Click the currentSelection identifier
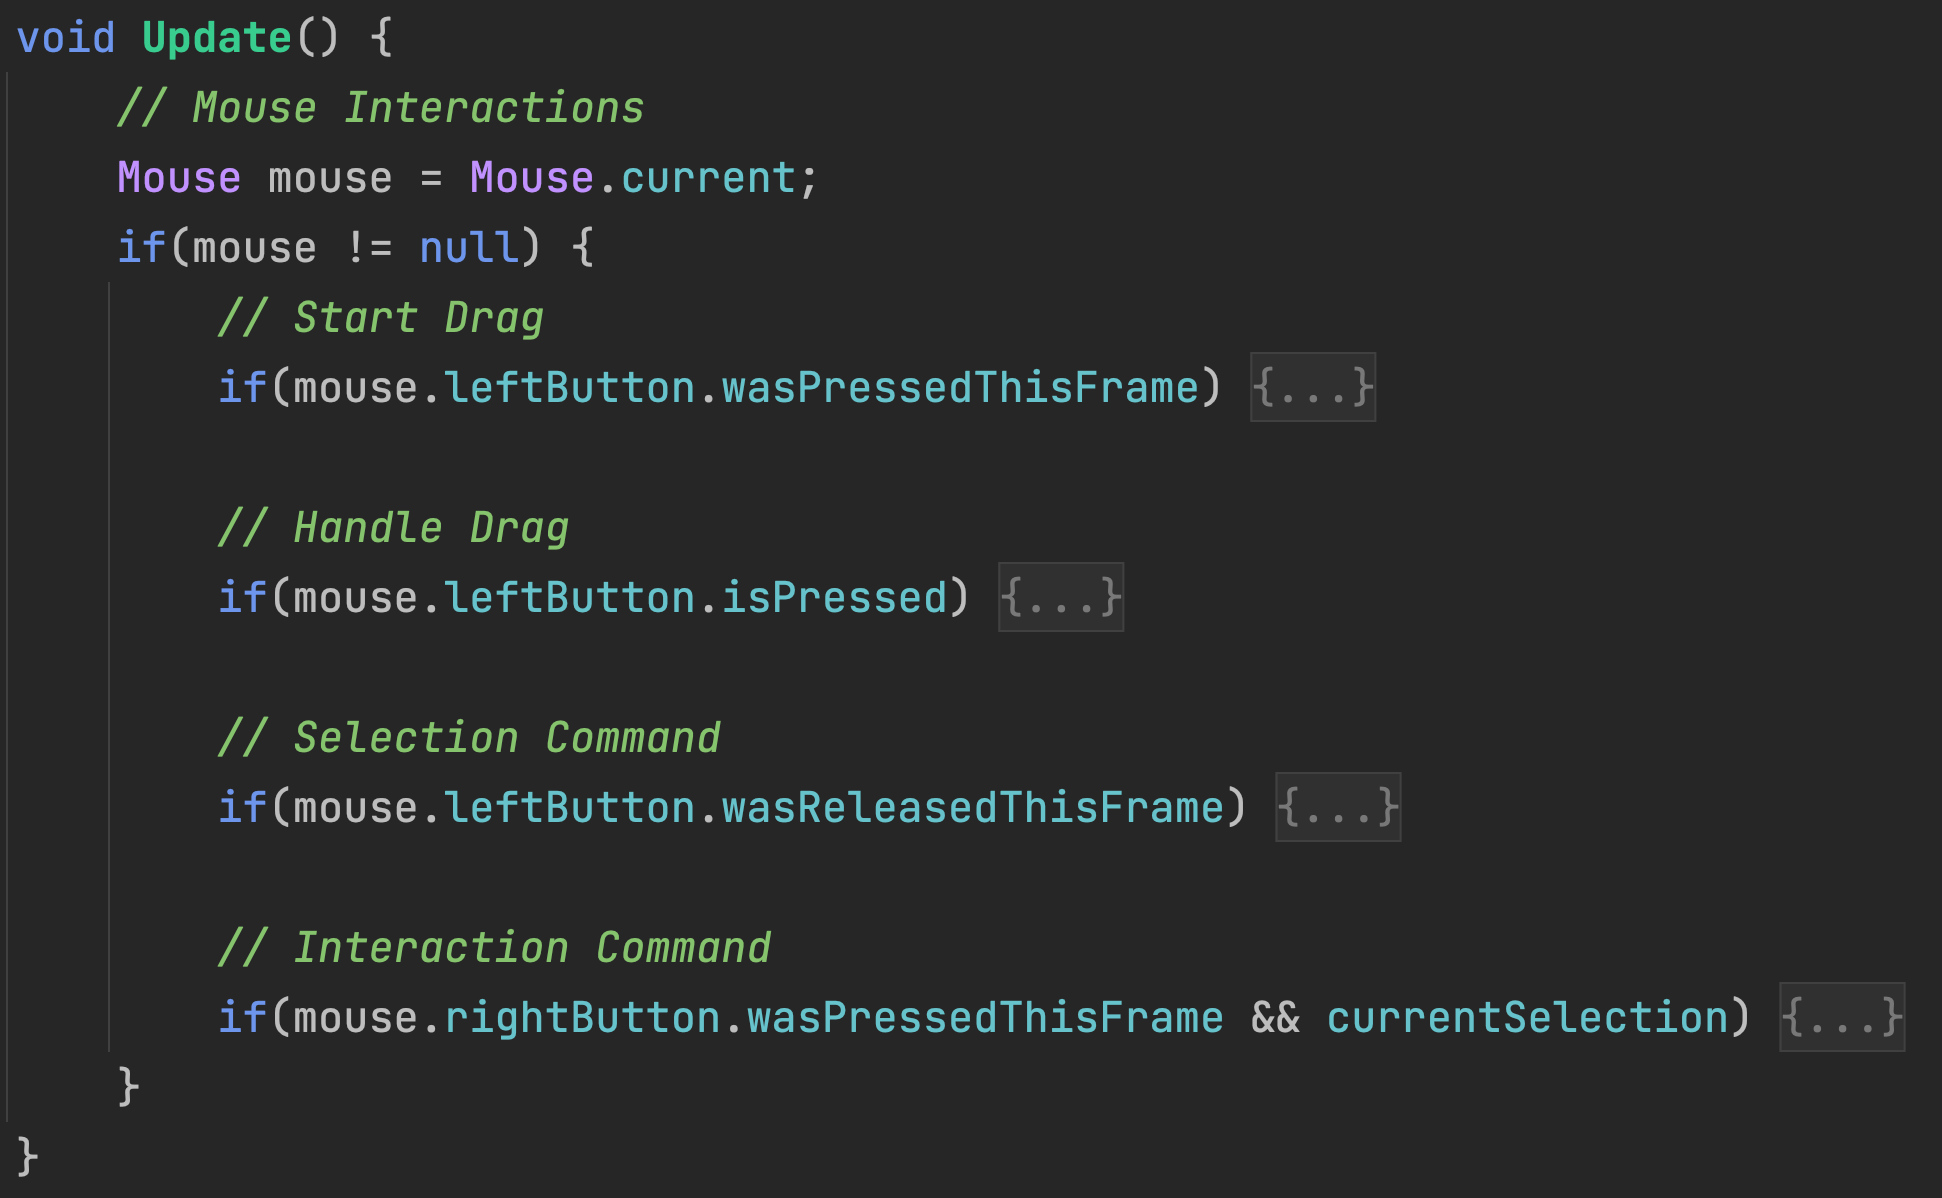Viewport: 1942px width, 1198px height. pos(1526,1017)
